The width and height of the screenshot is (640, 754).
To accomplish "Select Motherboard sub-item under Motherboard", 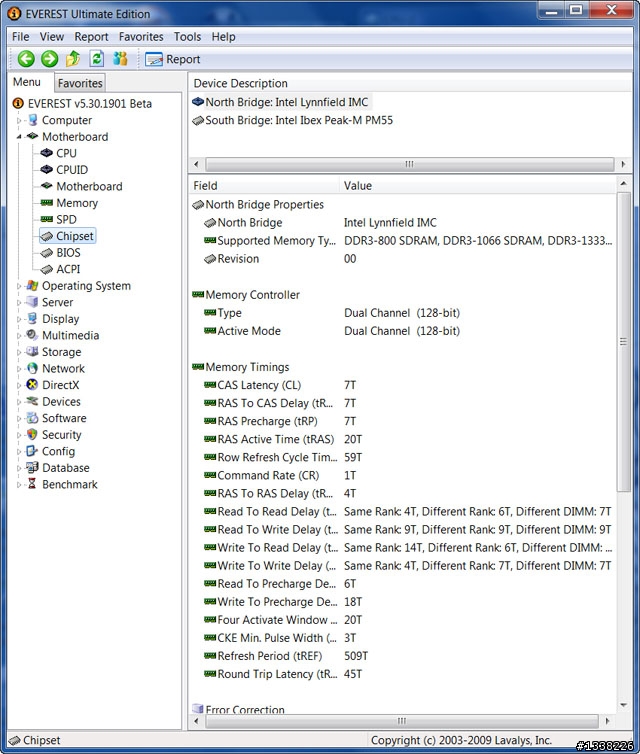I will pos(89,186).
